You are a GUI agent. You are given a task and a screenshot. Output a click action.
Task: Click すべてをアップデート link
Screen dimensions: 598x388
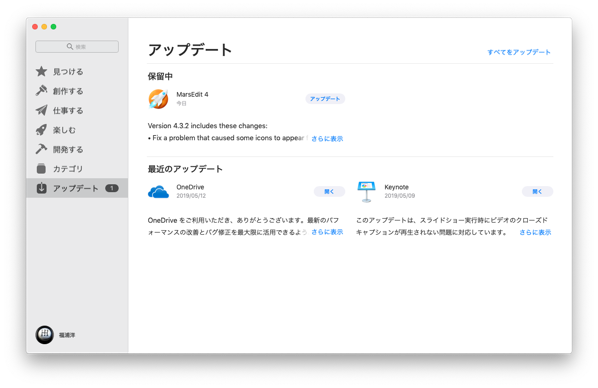(519, 52)
